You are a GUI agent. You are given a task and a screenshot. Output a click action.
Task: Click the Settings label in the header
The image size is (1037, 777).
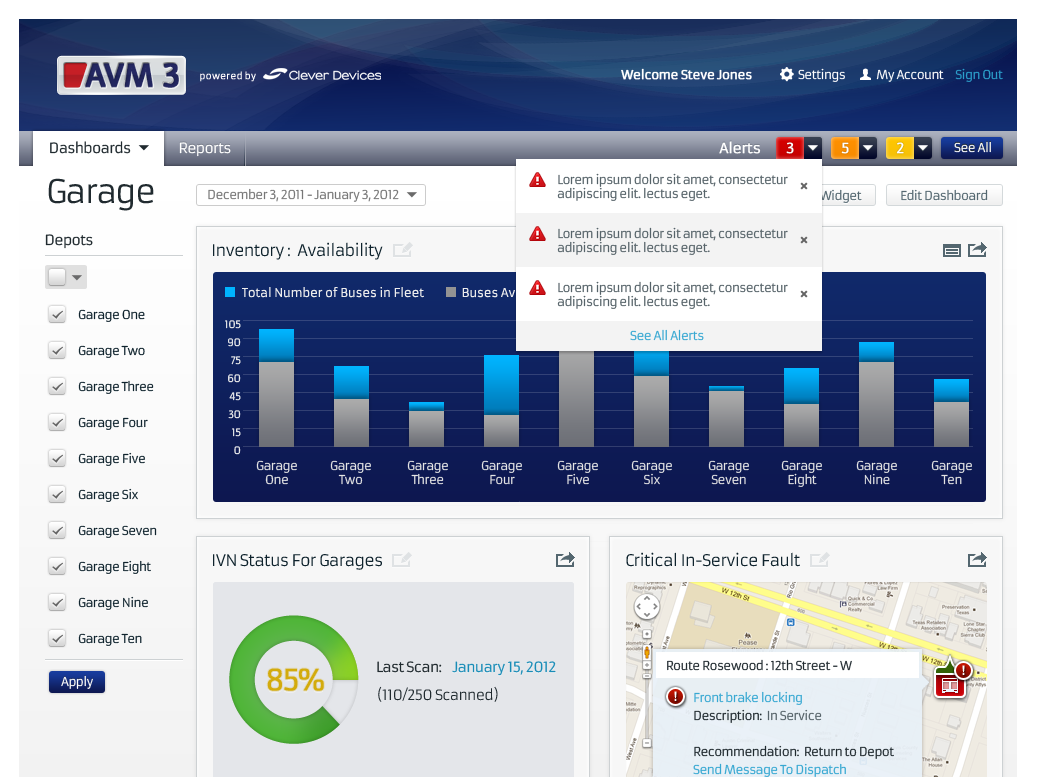(x=821, y=75)
